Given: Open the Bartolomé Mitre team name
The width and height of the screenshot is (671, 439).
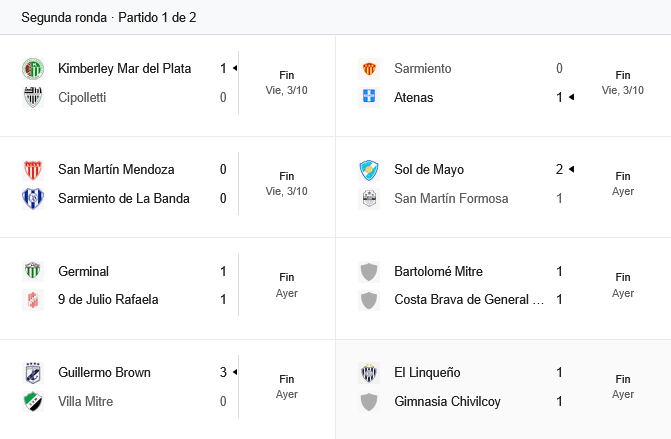Looking at the screenshot, I should [442, 271].
